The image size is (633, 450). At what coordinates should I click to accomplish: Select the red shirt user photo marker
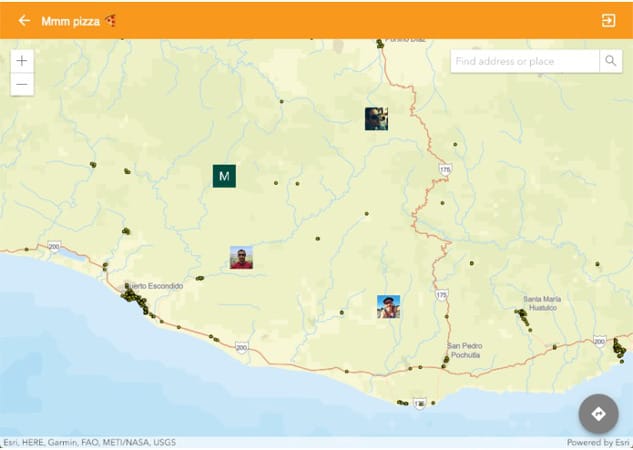[x=241, y=257]
